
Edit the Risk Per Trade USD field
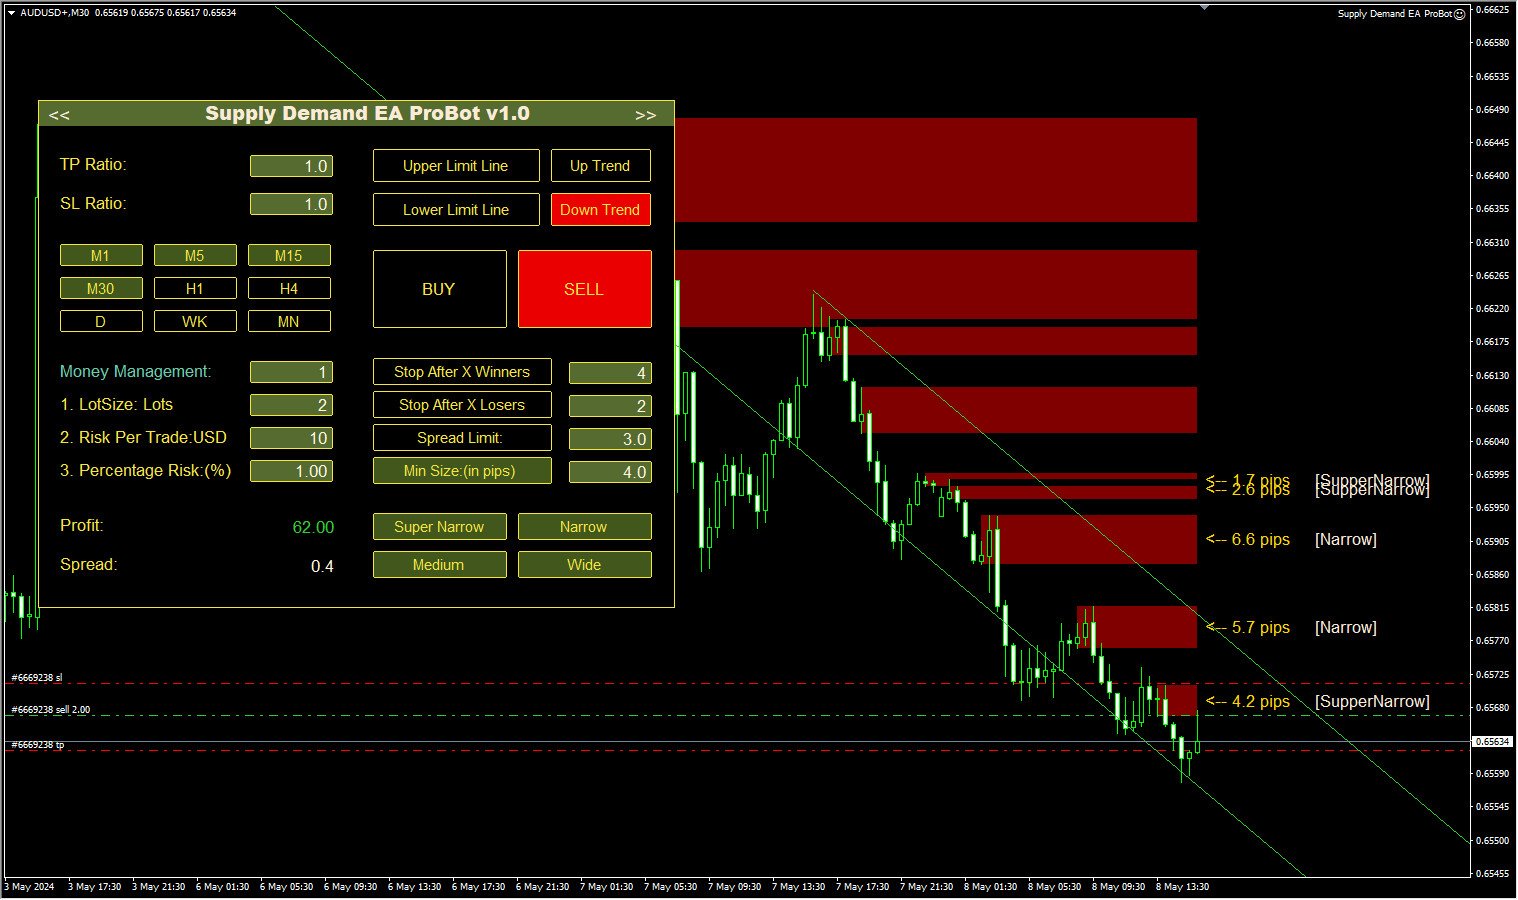point(291,438)
